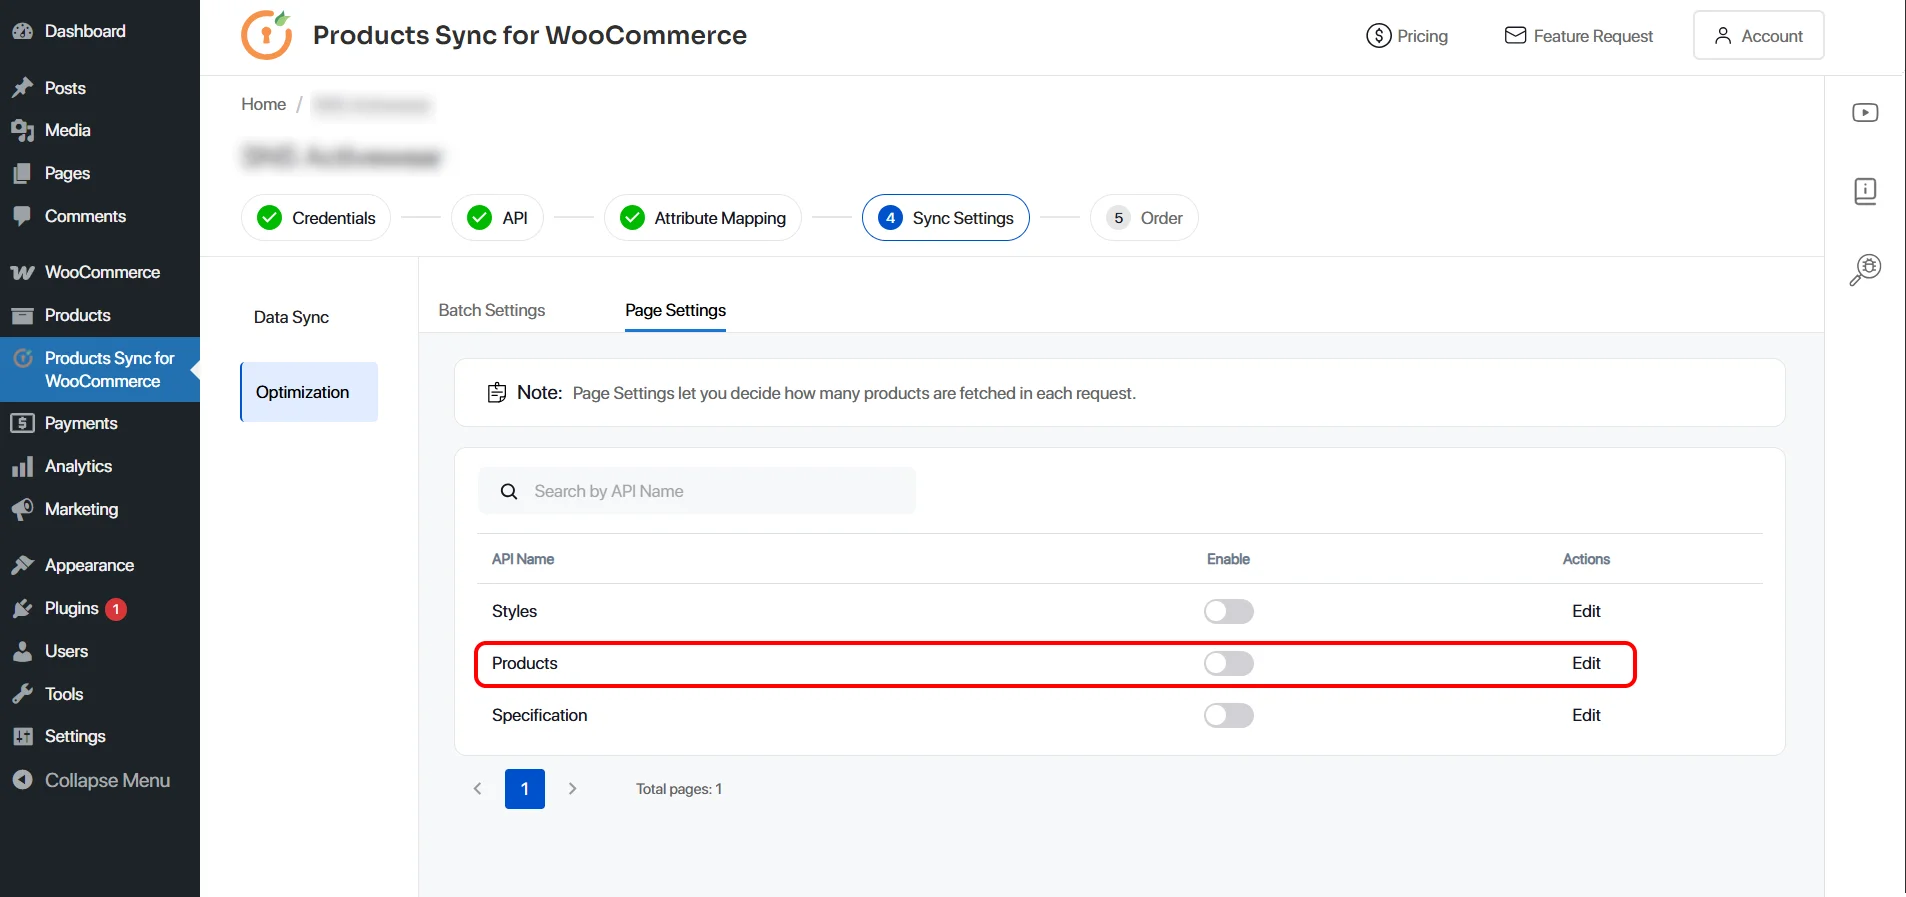The image size is (1906, 897).
Task: Select page 1 in pagination
Action: (525, 789)
